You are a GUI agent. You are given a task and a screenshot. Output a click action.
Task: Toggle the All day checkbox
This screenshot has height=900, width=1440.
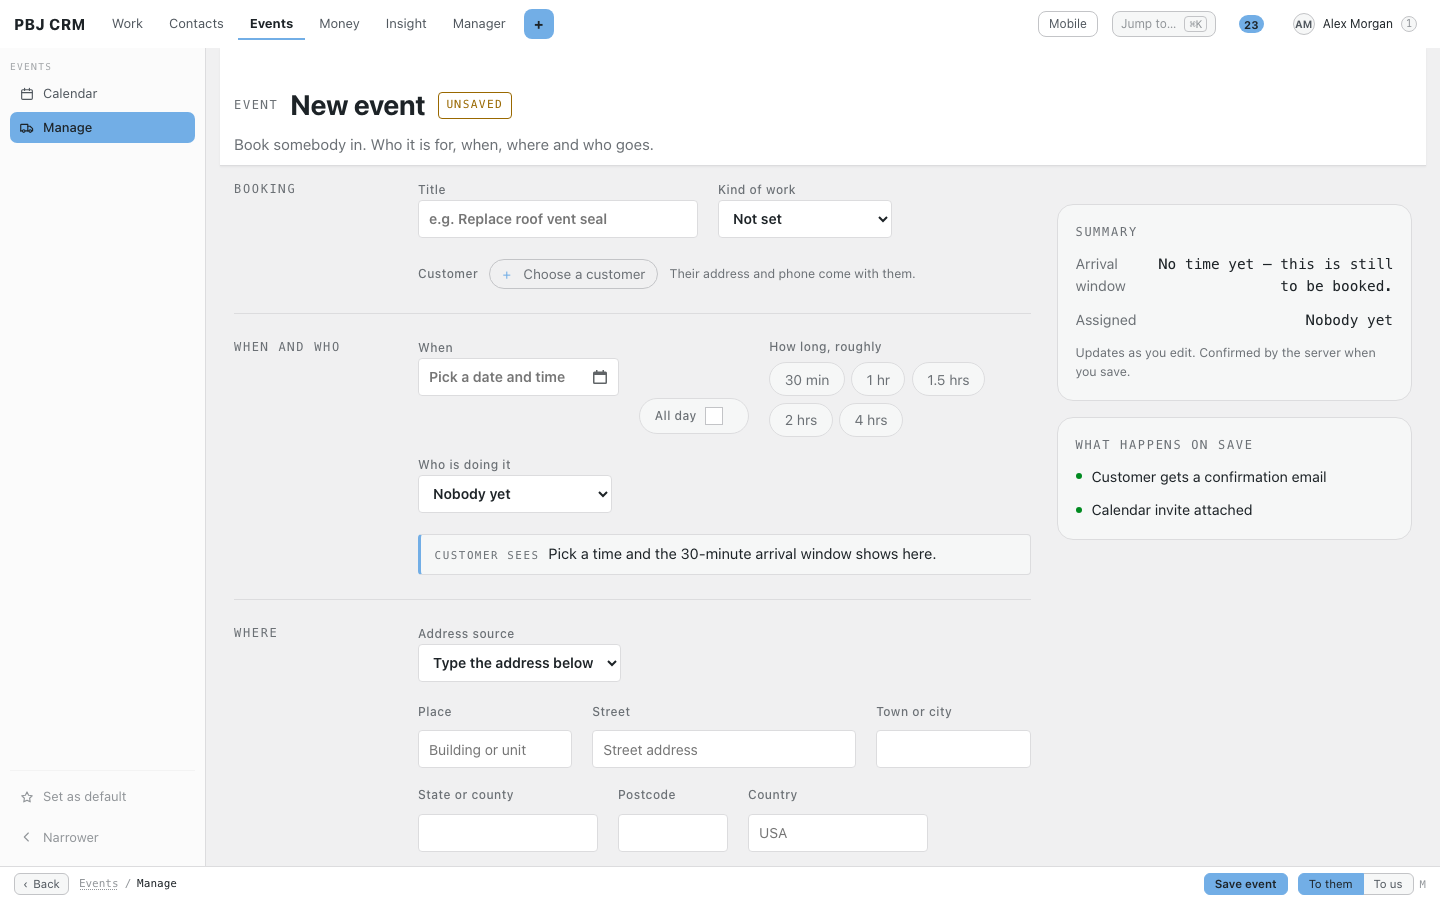coord(714,416)
